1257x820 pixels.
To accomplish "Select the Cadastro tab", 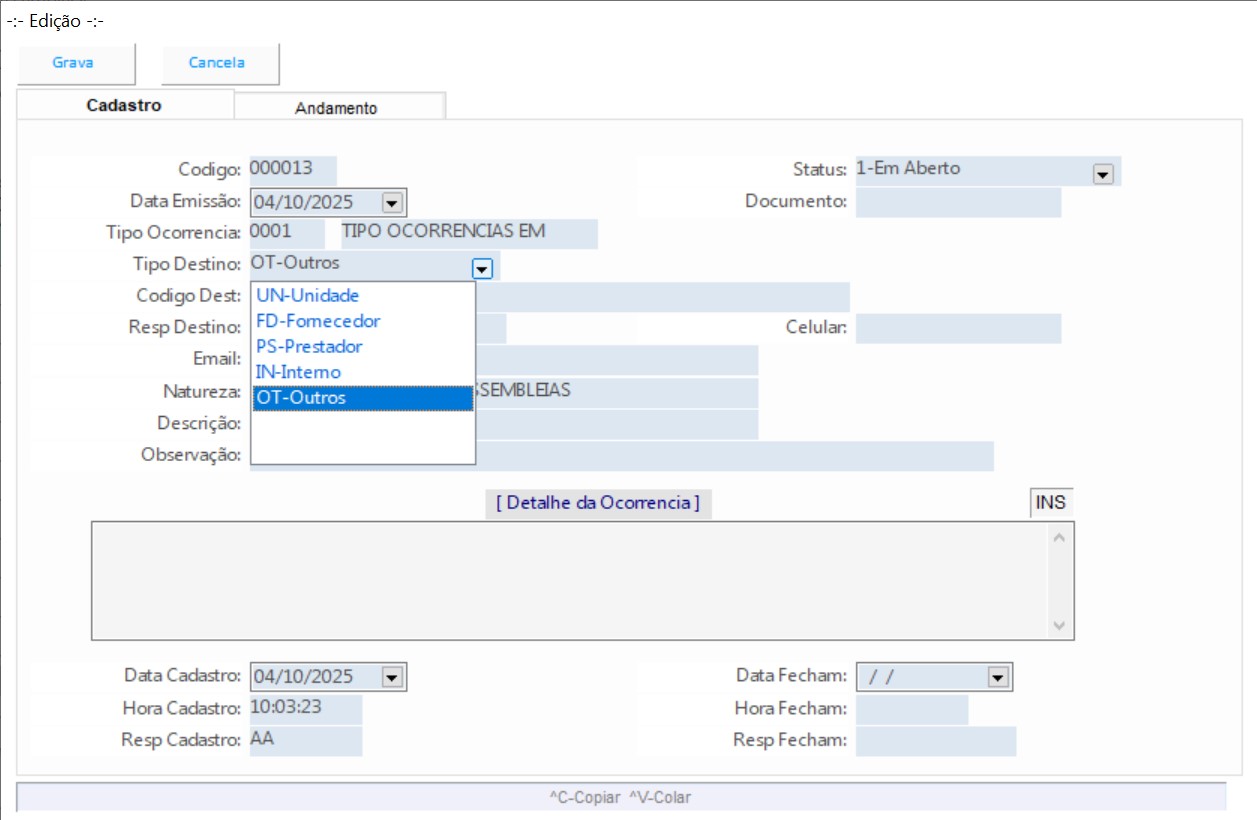I will 124,105.
